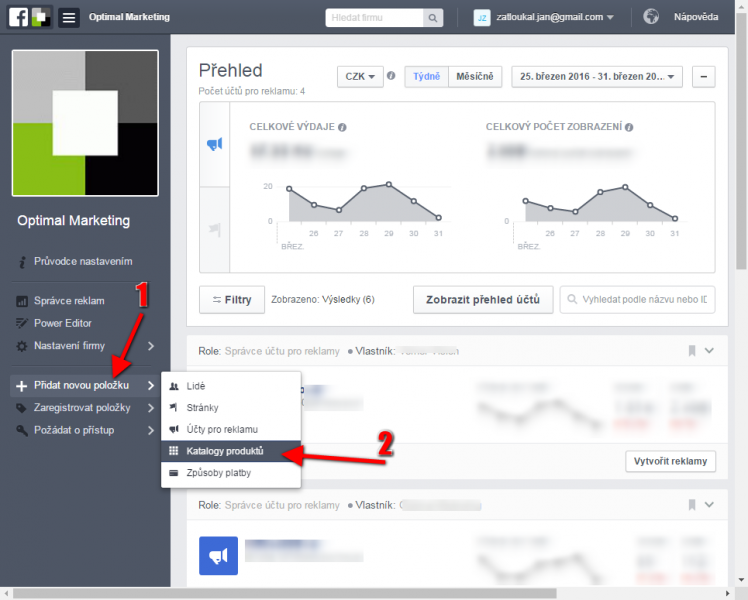Click the Filtry button
The image size is (748, 600).
click(232, 300)
